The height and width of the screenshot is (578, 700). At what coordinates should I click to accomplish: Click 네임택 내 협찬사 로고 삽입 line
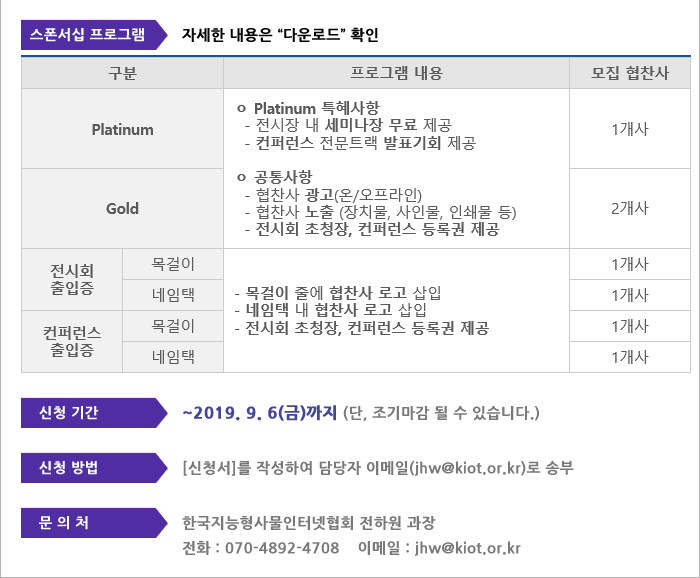coord(331,310)
